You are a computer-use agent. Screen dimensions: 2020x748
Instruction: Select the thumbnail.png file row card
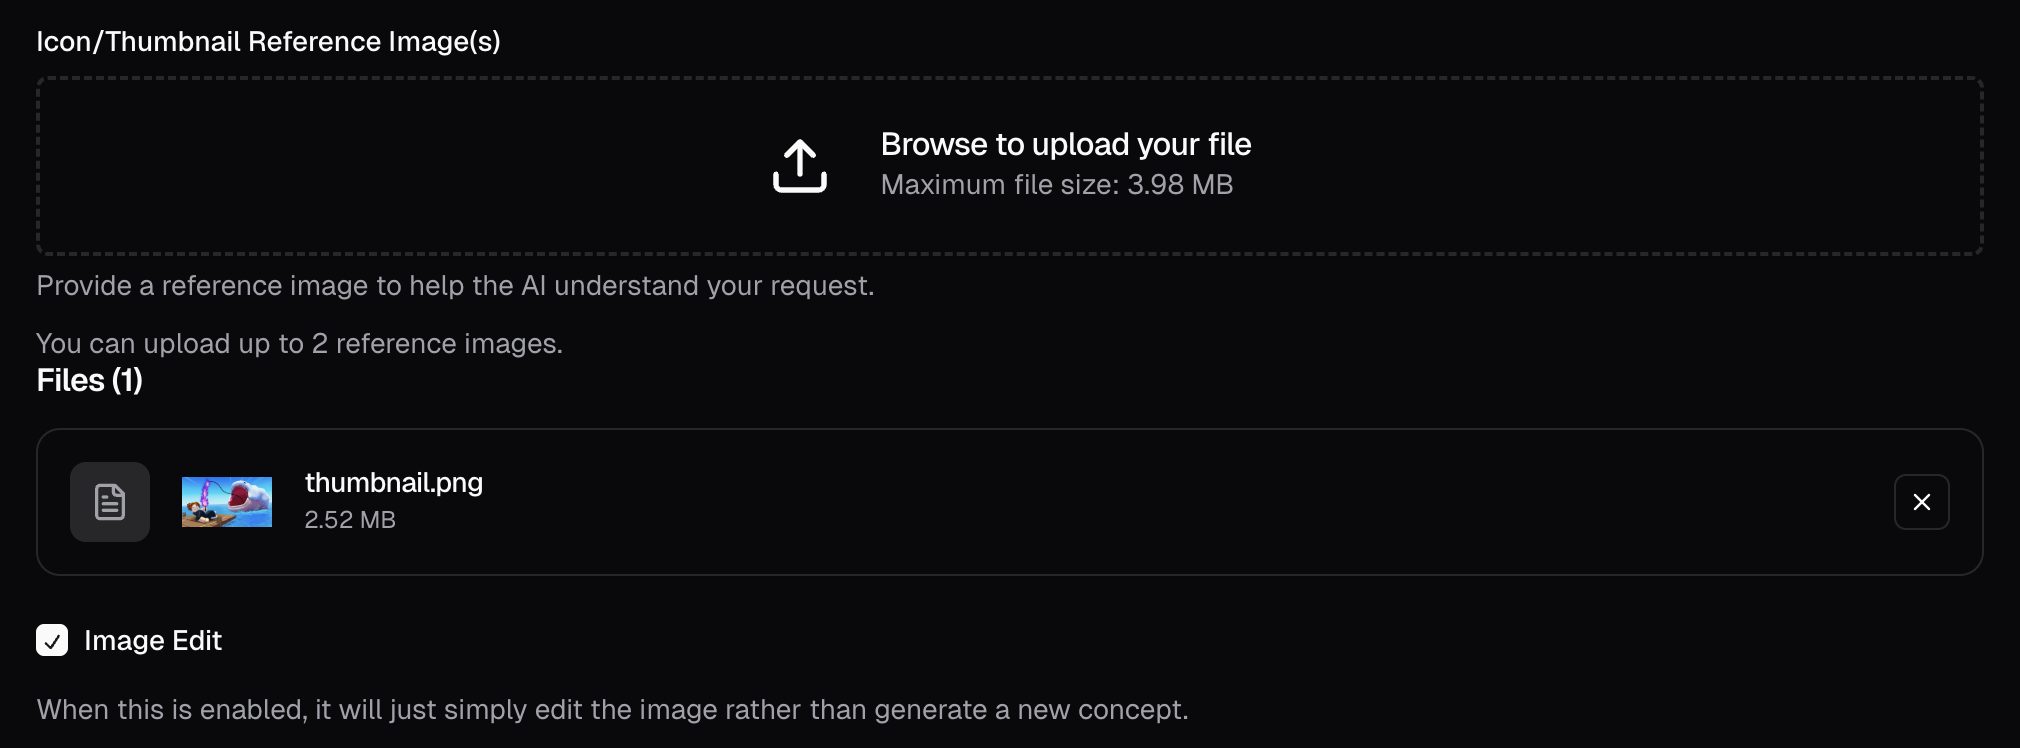pyautogui.click(x=1010, y=502)
